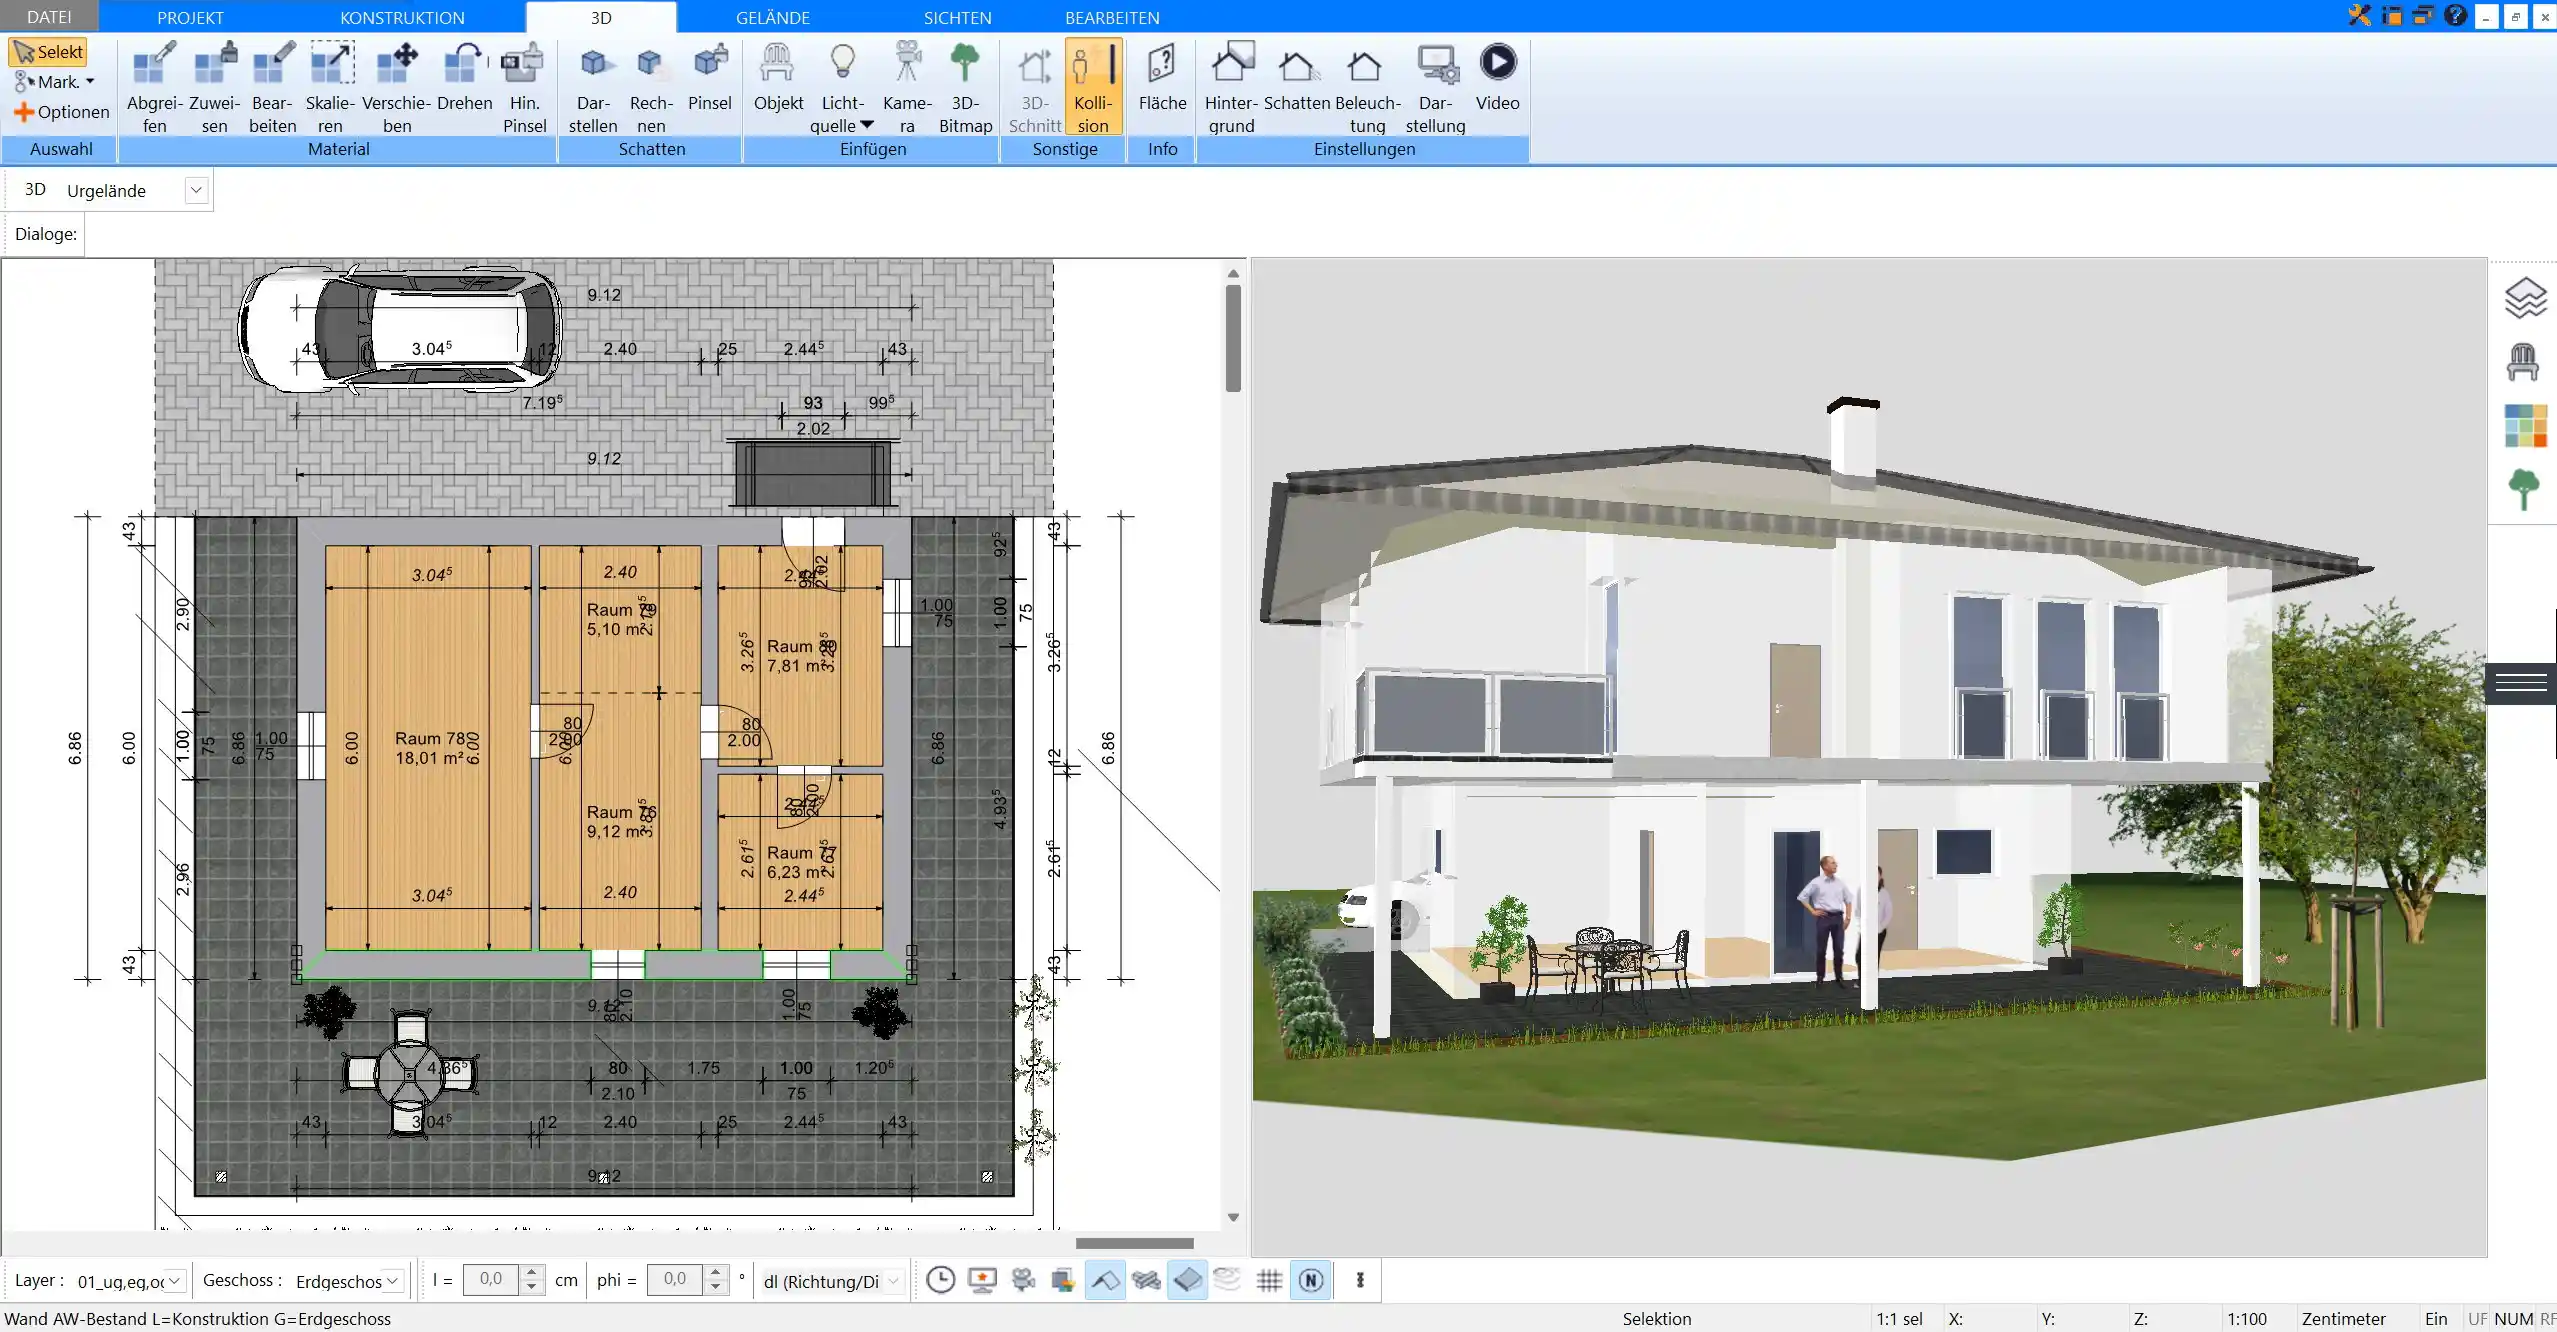
Task: Select the Abgreifen material tool
Action: click(x=154, y=88)
